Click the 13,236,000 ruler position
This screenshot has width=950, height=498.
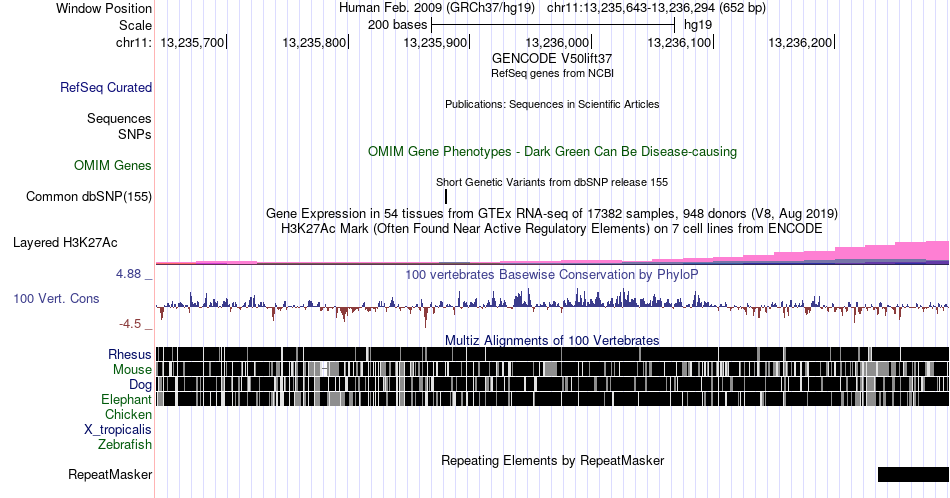pyautogui.click(x=557, y=42)
